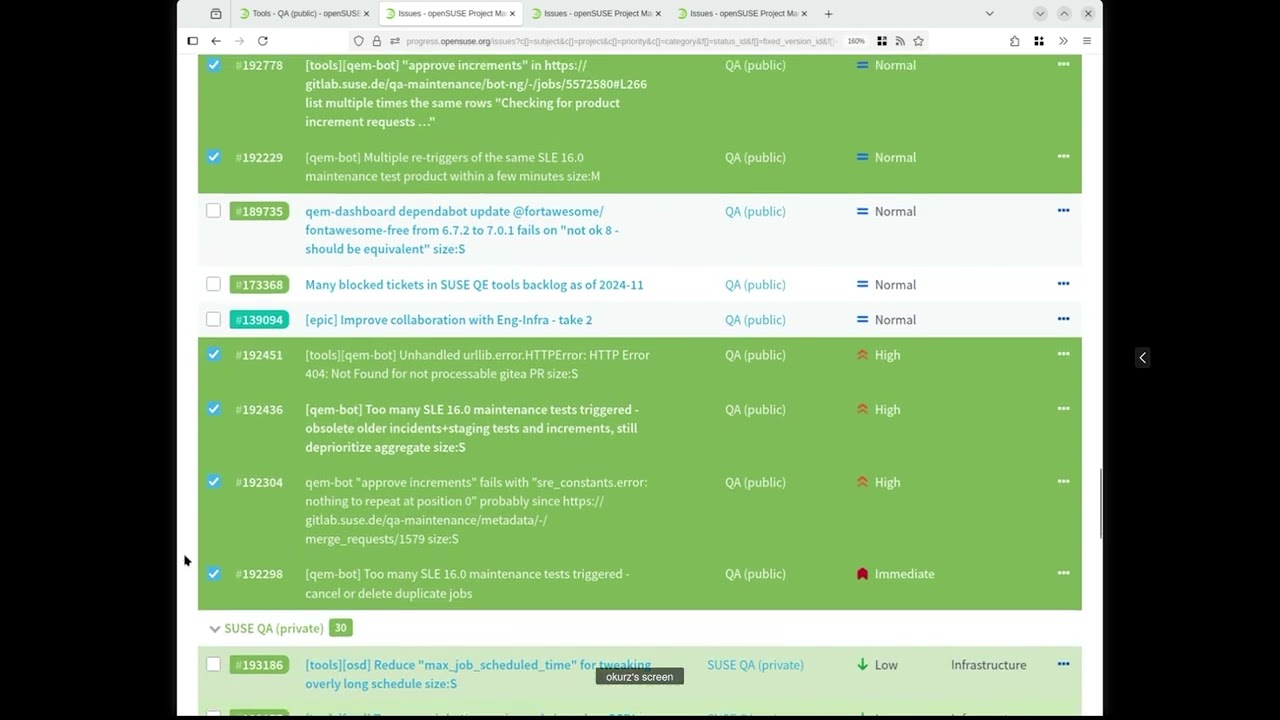Switch to Tools - QA (public) tab
Image resolution: width=1280 pixels, height=720 pixels.
(x=305, y=14)
